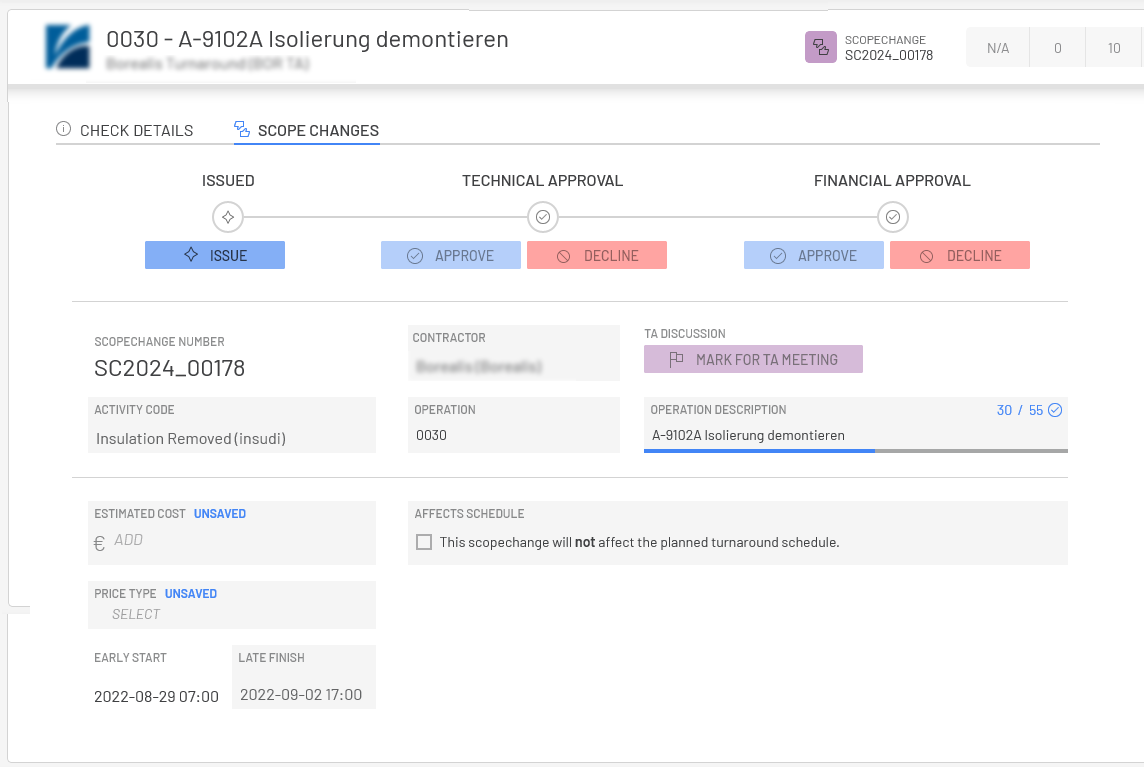Approve the technical approval step

pyautogui.click(x=451, y=256)
